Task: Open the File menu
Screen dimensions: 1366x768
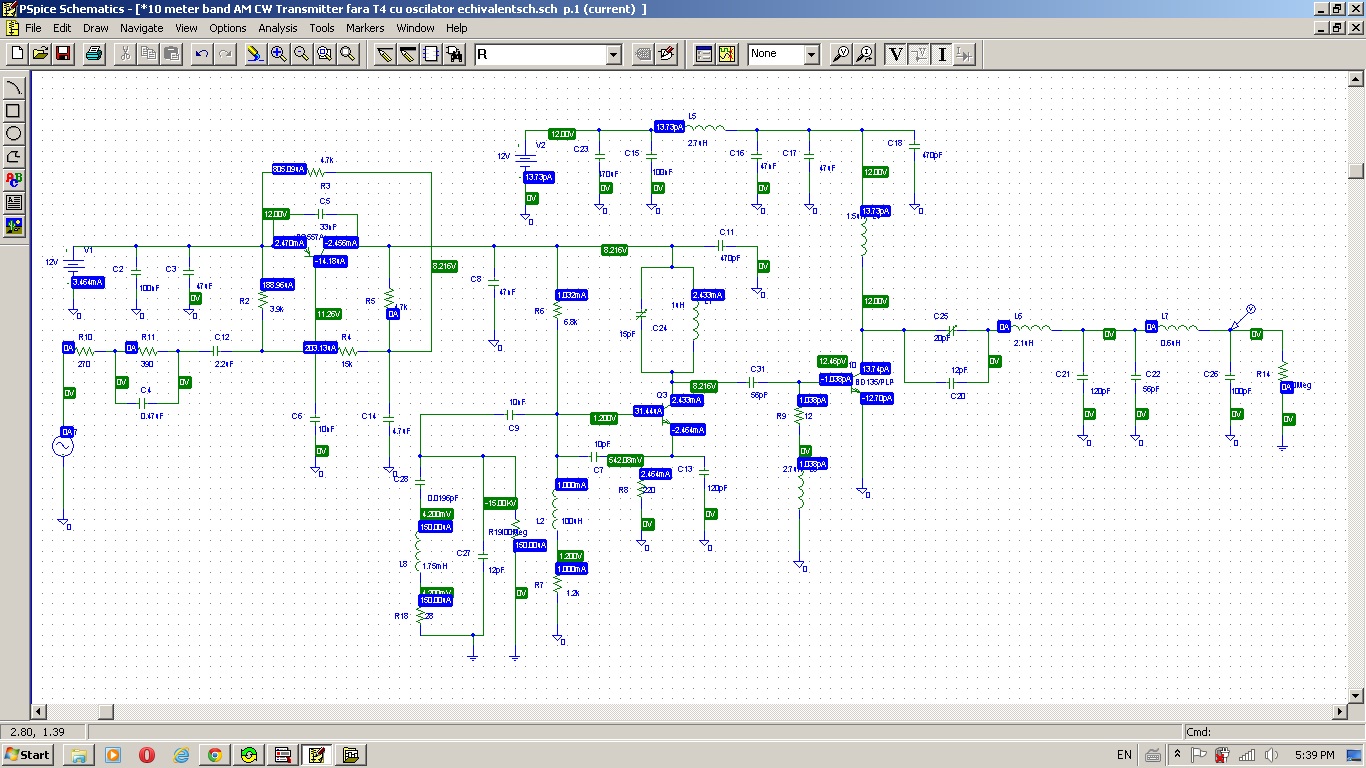Action: click(33, 28)
